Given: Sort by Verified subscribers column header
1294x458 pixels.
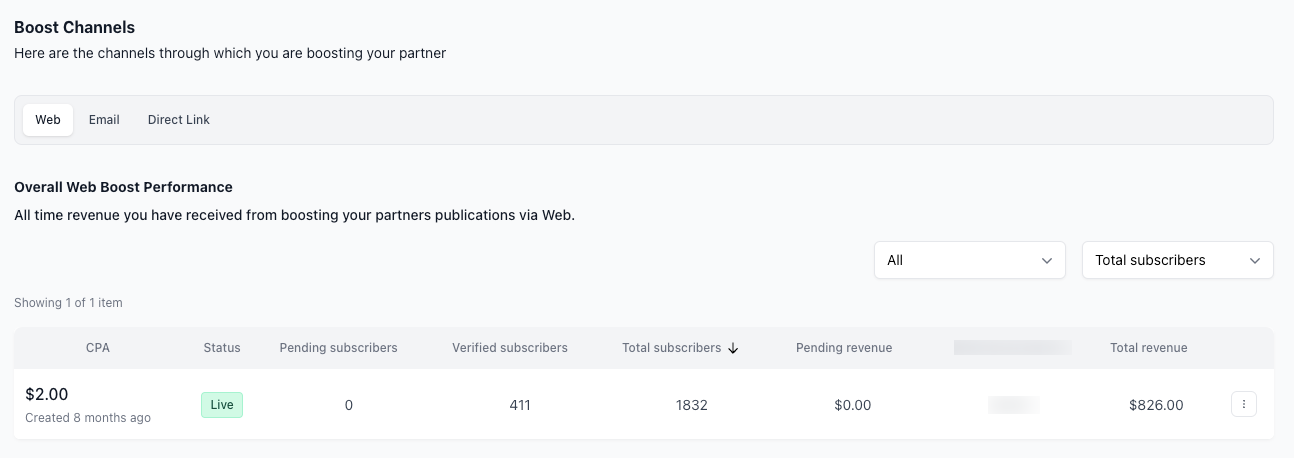Looking at the screenshot, I should click(x=509, y=348).
